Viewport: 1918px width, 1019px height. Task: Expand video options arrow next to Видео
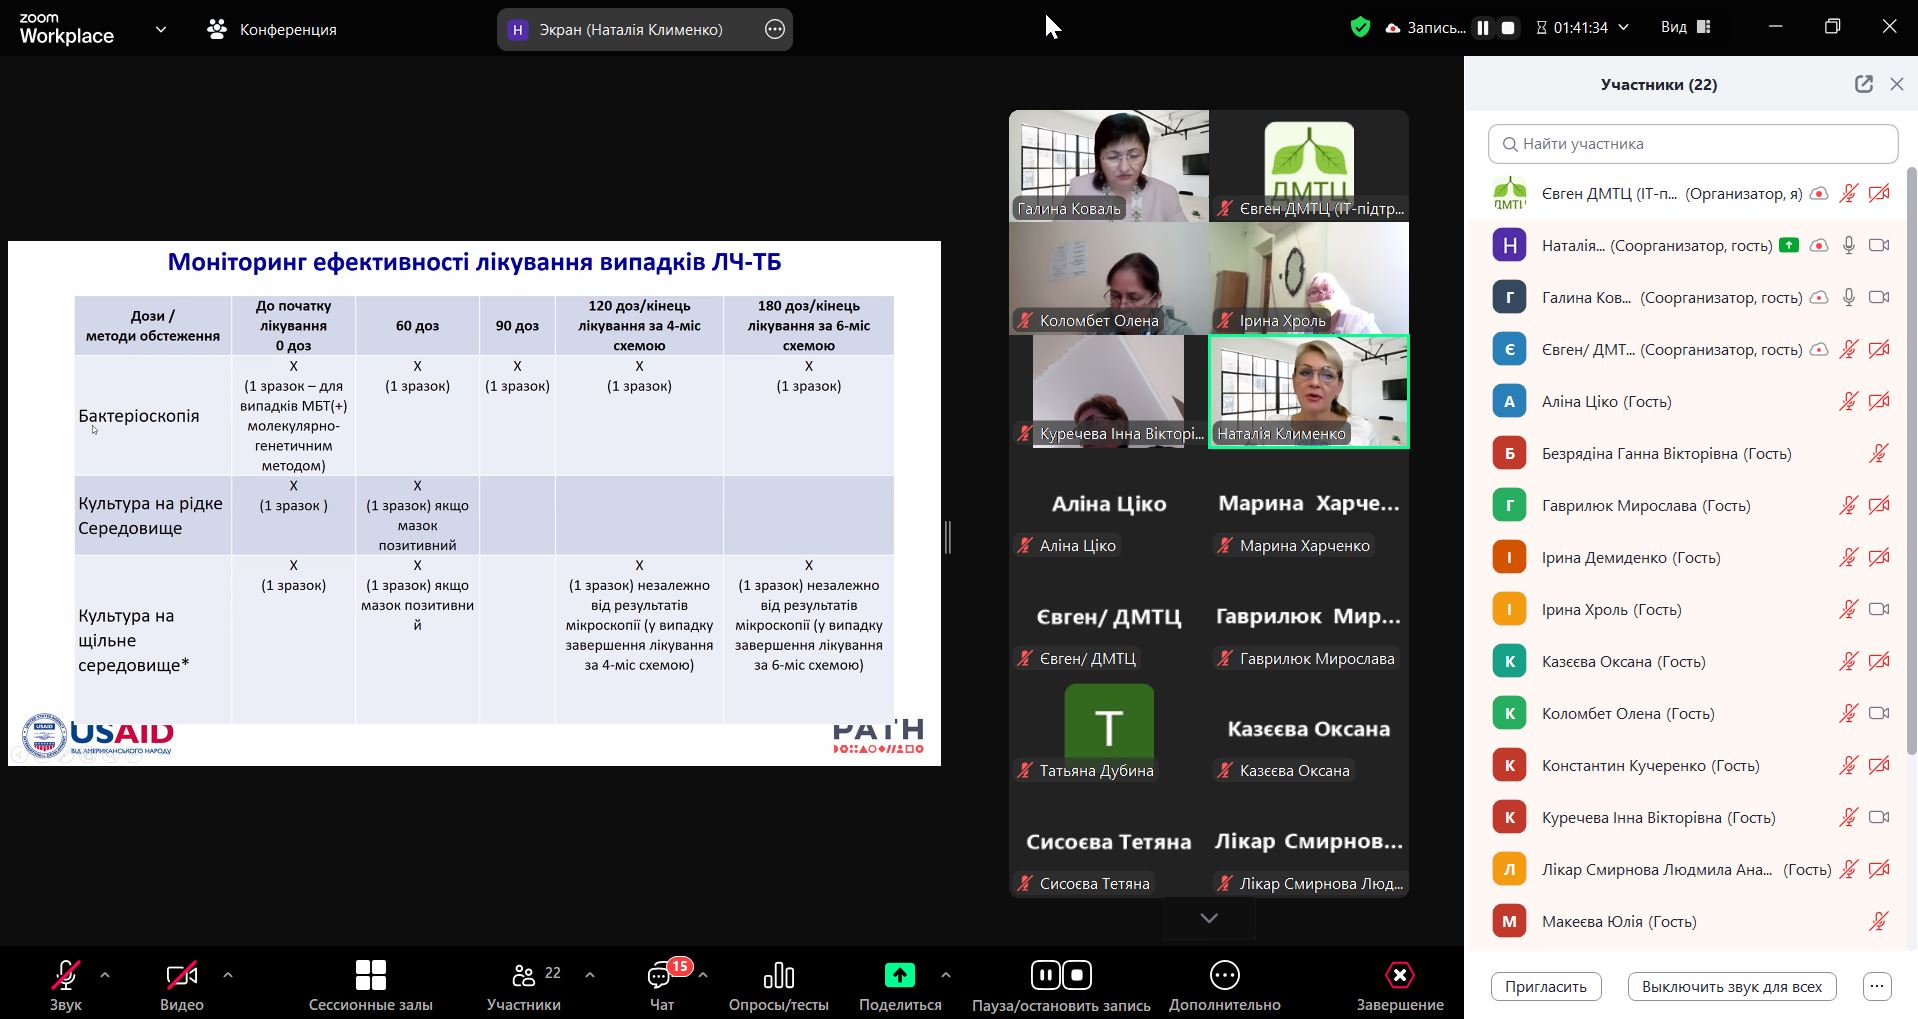[228, 974]
